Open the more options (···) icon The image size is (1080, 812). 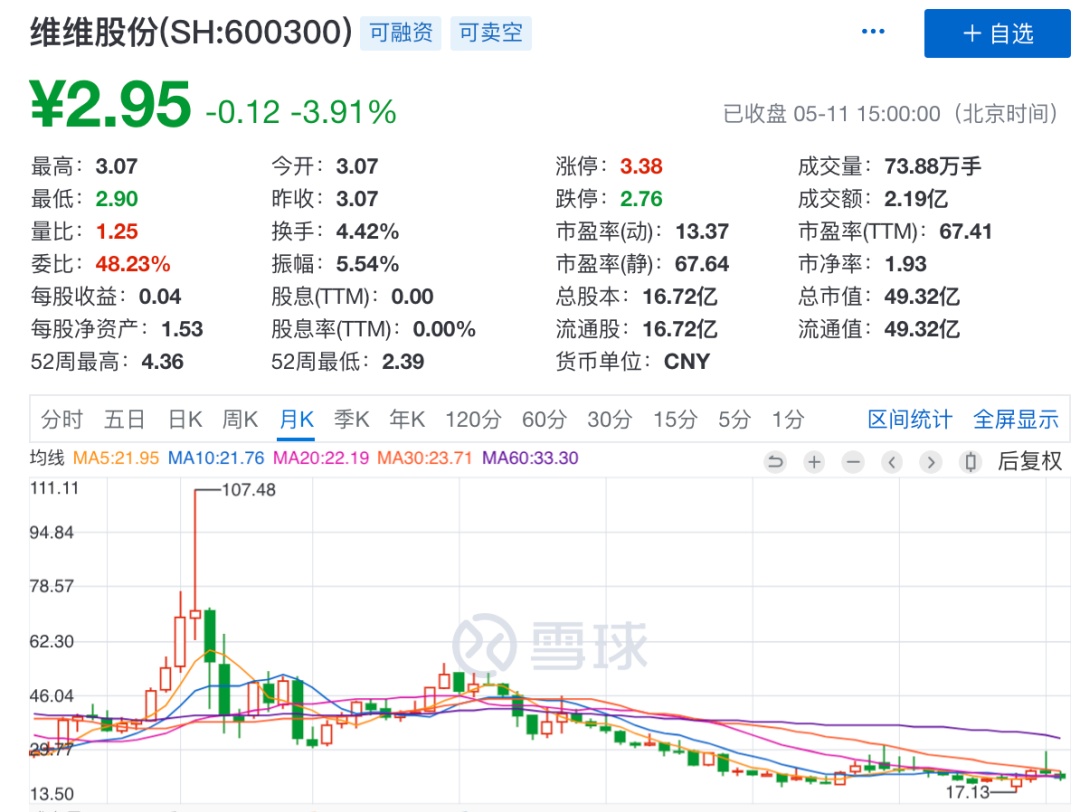pyautogui.click(x=872, y=30)
